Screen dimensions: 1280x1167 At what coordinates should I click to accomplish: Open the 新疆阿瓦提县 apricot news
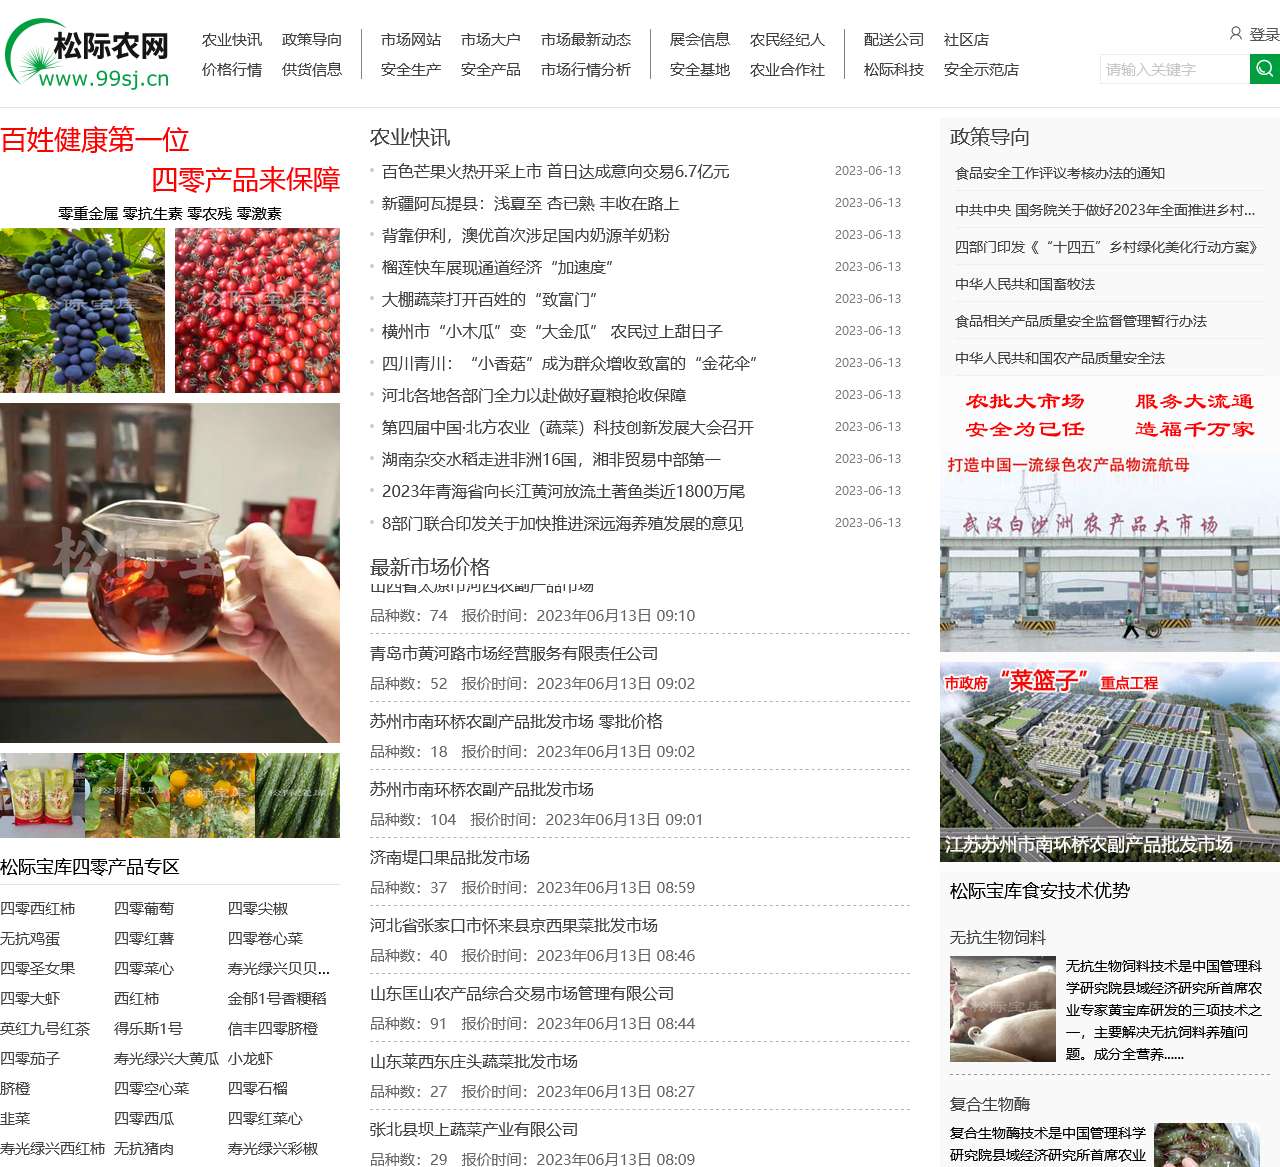pos(531,204)
